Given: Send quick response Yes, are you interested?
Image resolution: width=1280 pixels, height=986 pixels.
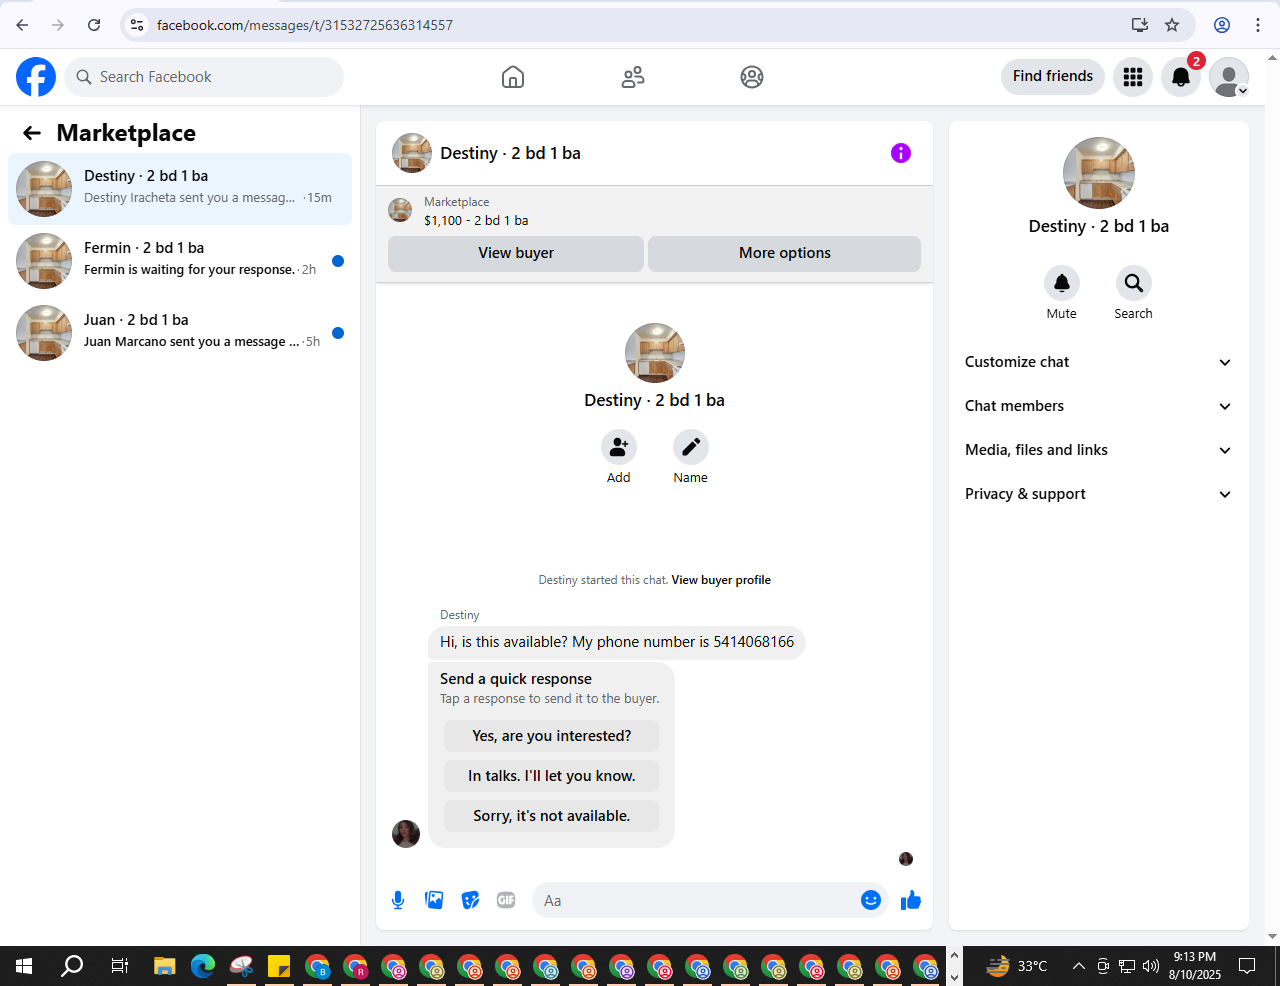Looking at the screenshot, I should tap(552, 736).
